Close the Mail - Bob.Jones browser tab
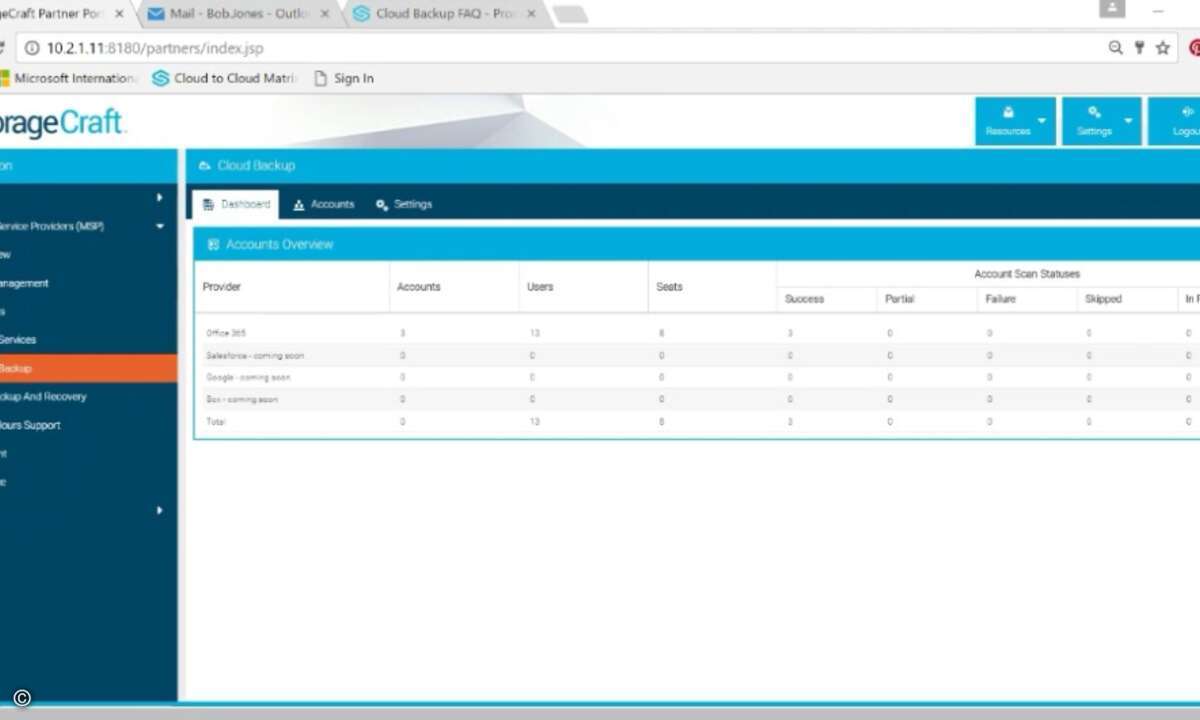Image resolution: width=1200 pixels, height=720 pixels. 324,14
